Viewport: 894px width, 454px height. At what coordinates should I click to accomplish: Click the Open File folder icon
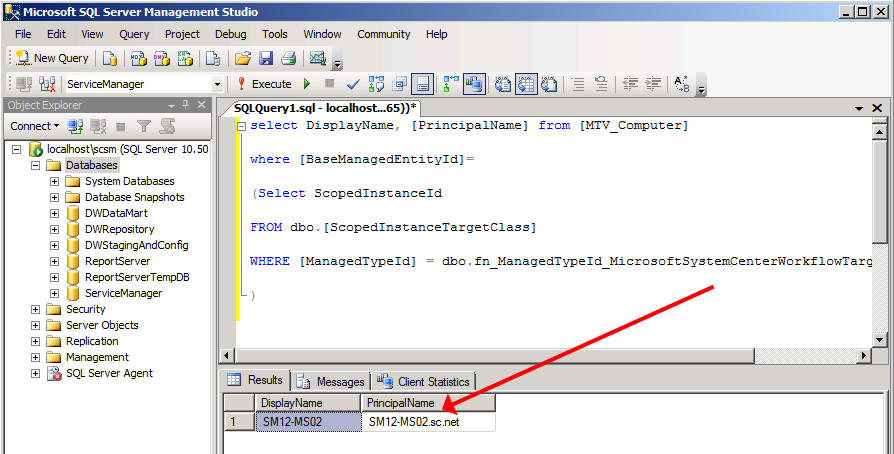pyautogui.click(x=242, y=59)
